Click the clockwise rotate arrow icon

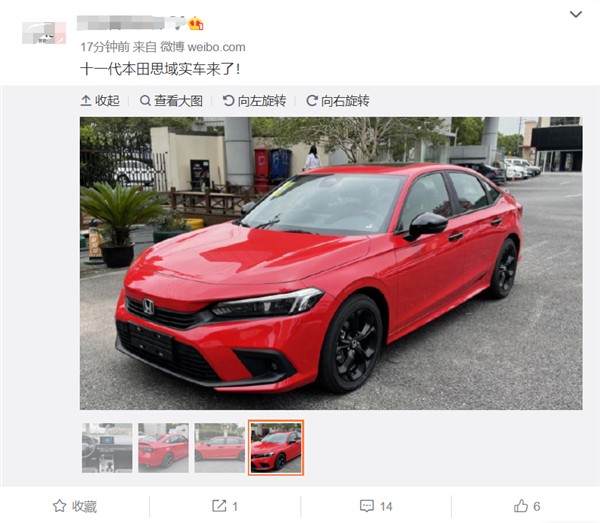312,101
